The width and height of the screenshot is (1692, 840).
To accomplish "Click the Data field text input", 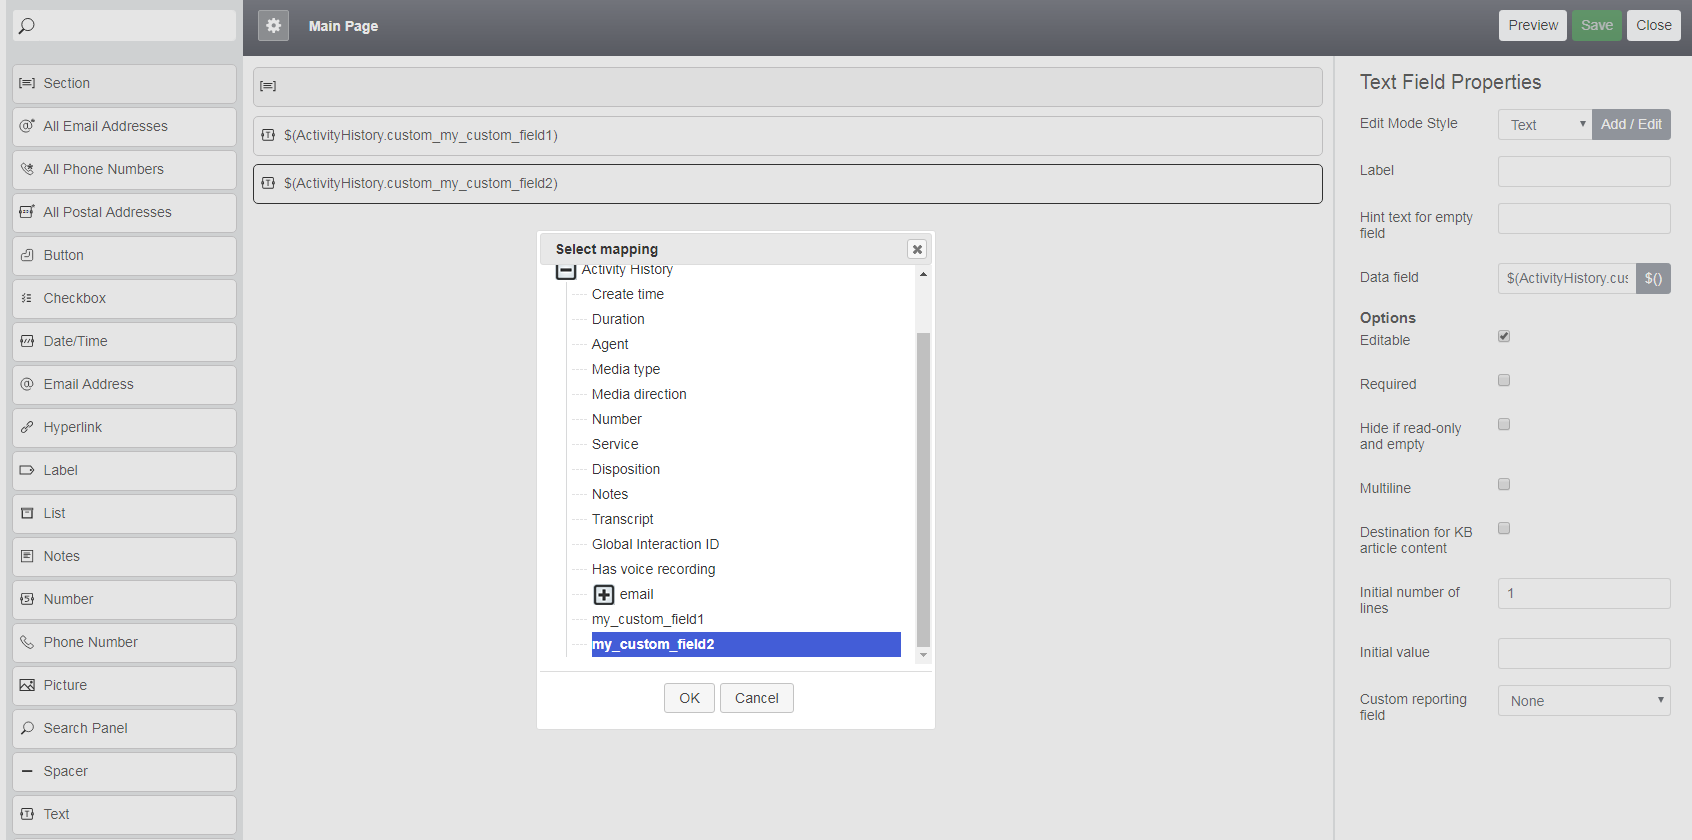I will pos(1567,278).
